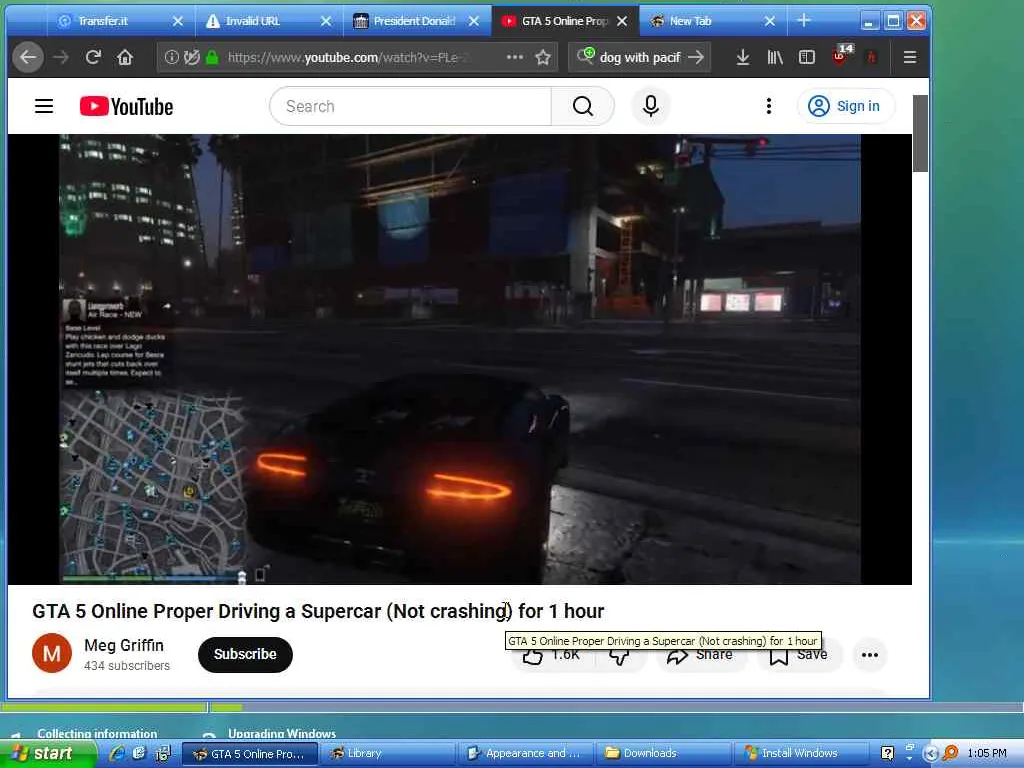Click the dog with pacif search box
The width and height of the screenshot is (1024, 768).
click(x=639, y=57)
